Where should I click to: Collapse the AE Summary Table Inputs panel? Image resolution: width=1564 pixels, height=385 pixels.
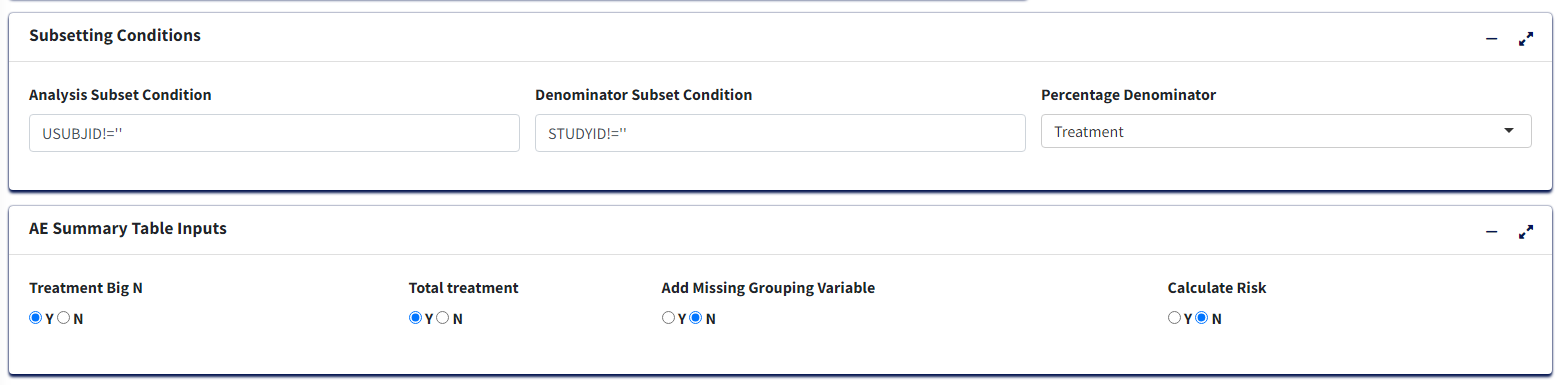[x=1492, y=232]
